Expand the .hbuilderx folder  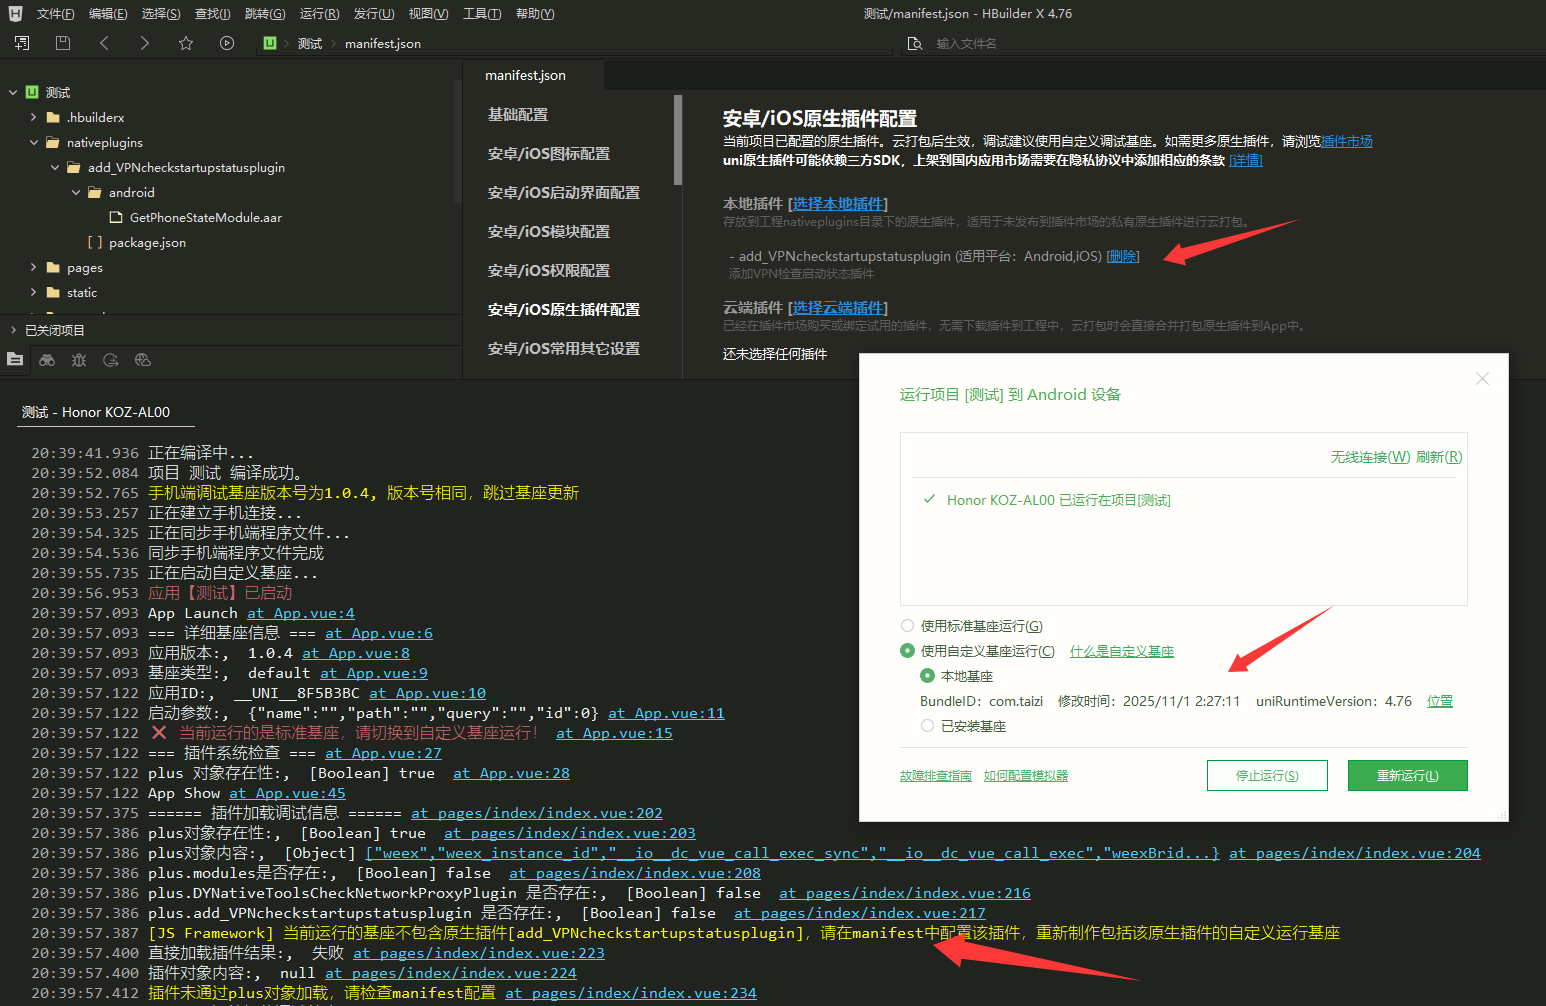(34, 117)
